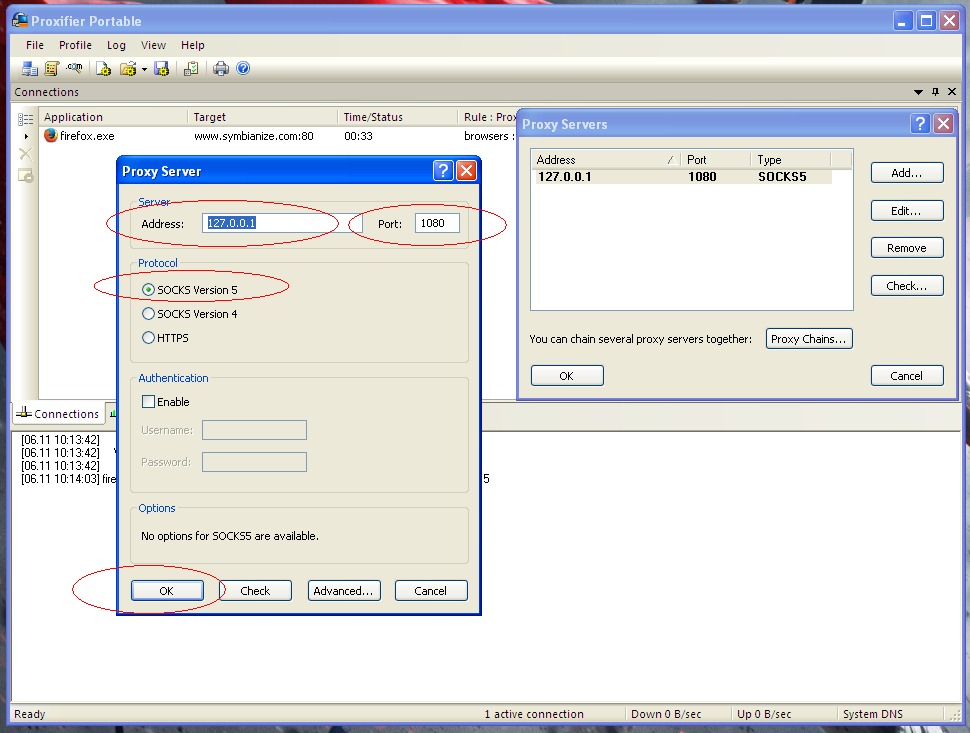This screenshot has height=733, width=970.
Task: Click '1 active connection' status text
Action: (534, 714)
